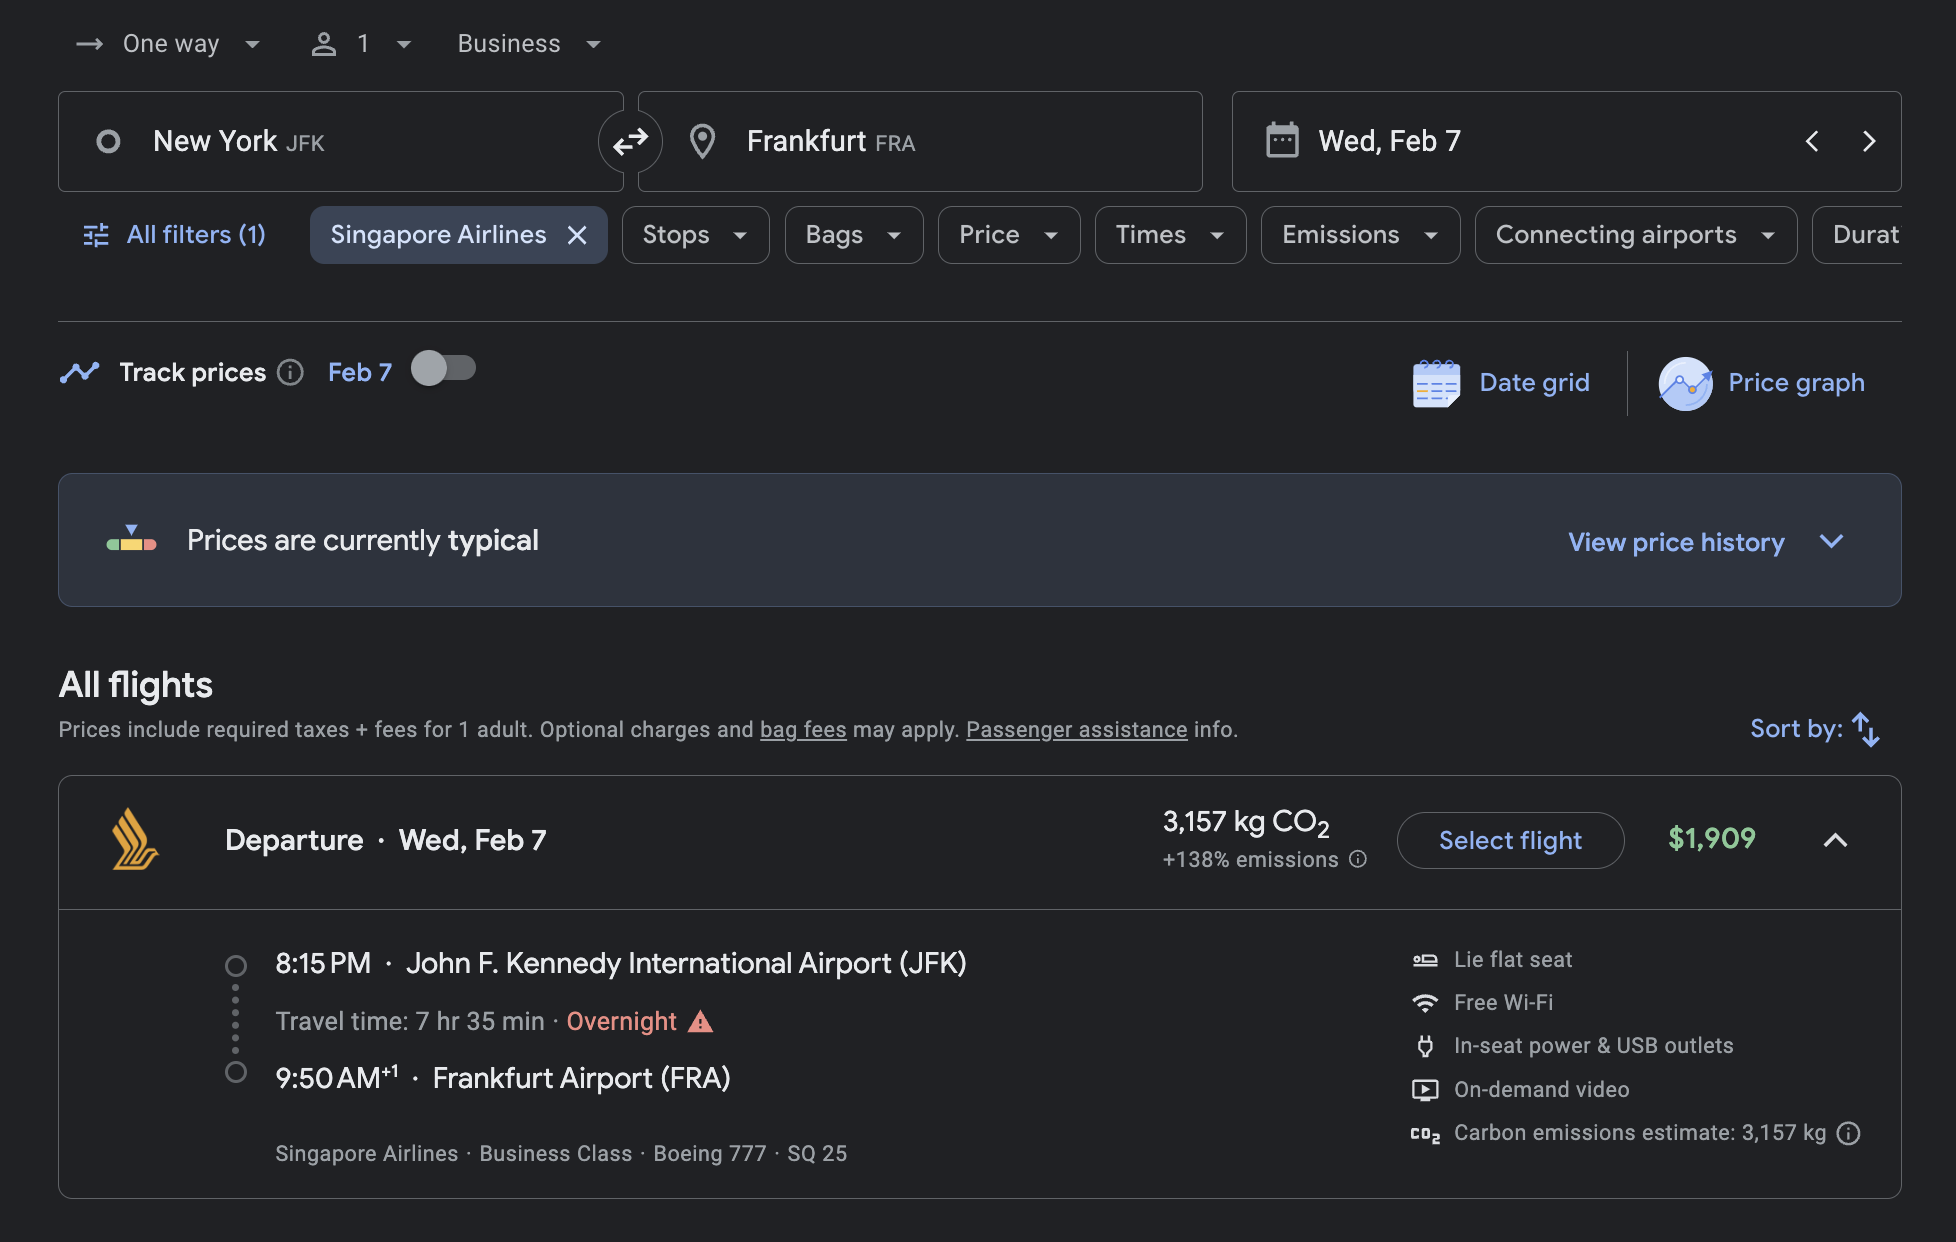Swap origin and destination airports
This screenshot has width=1956, height=1242.
[x=630, y=142]
